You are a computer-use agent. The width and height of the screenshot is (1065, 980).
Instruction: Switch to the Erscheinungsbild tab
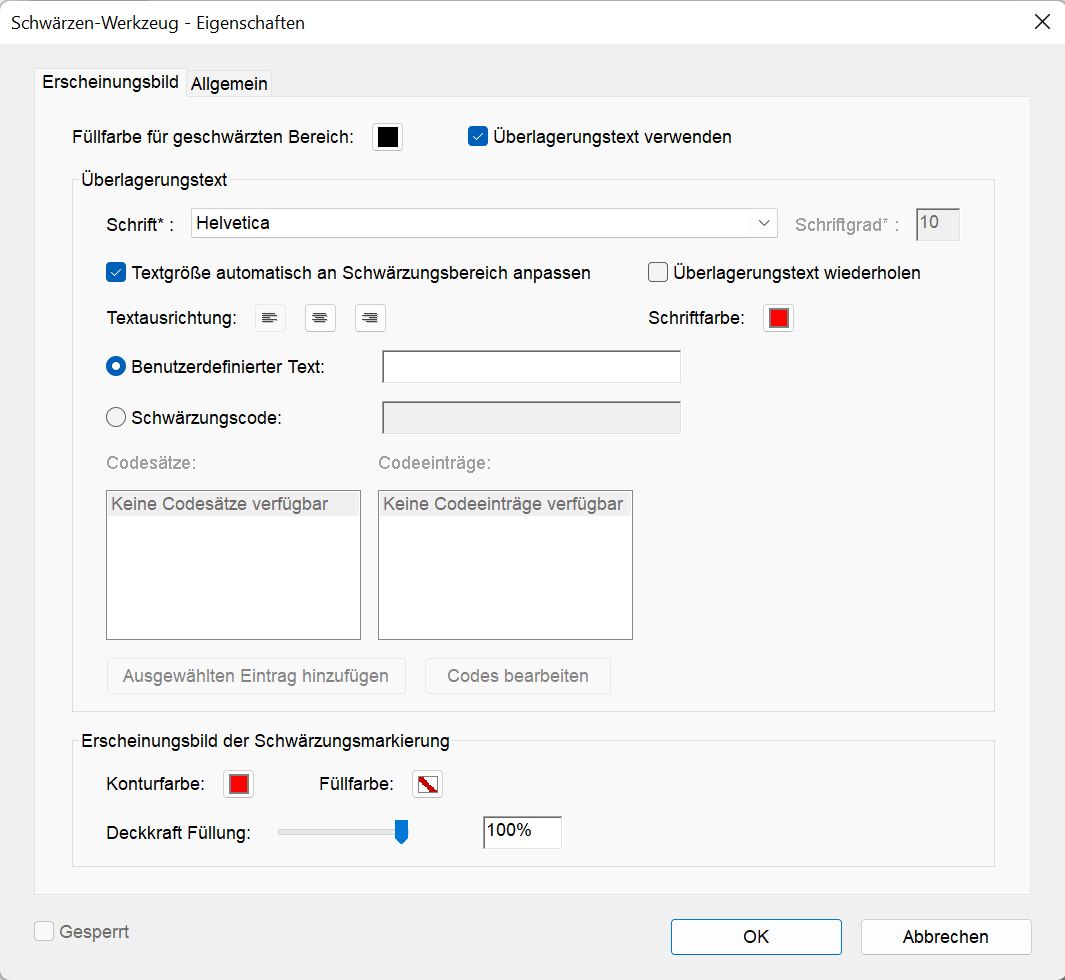110,83
